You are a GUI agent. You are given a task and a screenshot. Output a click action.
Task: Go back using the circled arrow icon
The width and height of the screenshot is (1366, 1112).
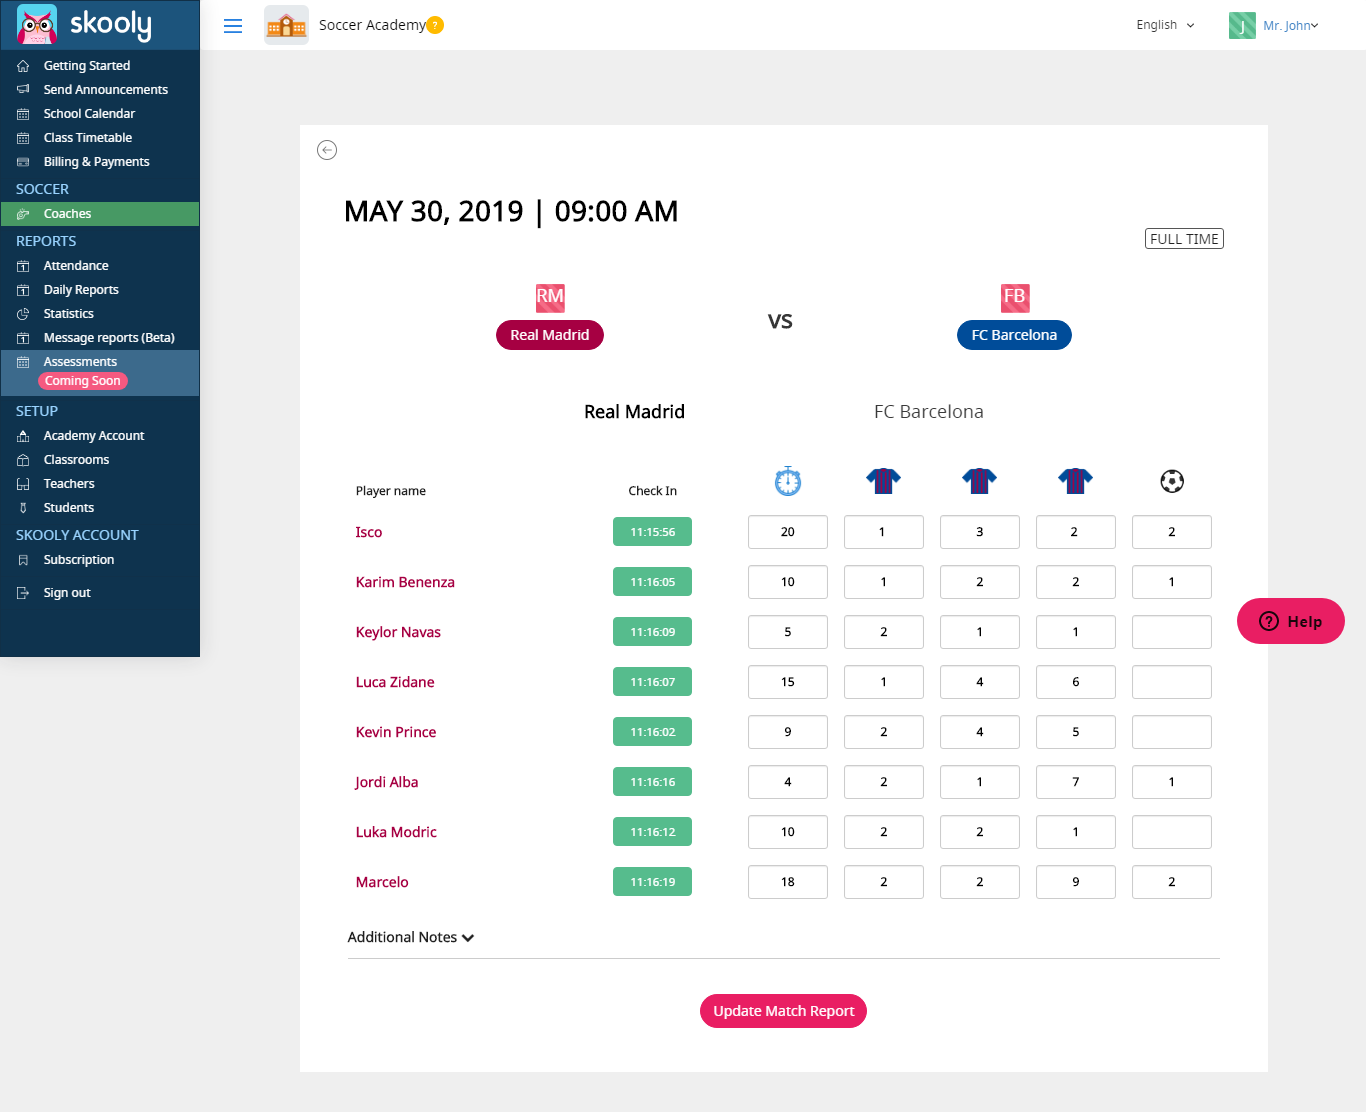coord(327,150)
